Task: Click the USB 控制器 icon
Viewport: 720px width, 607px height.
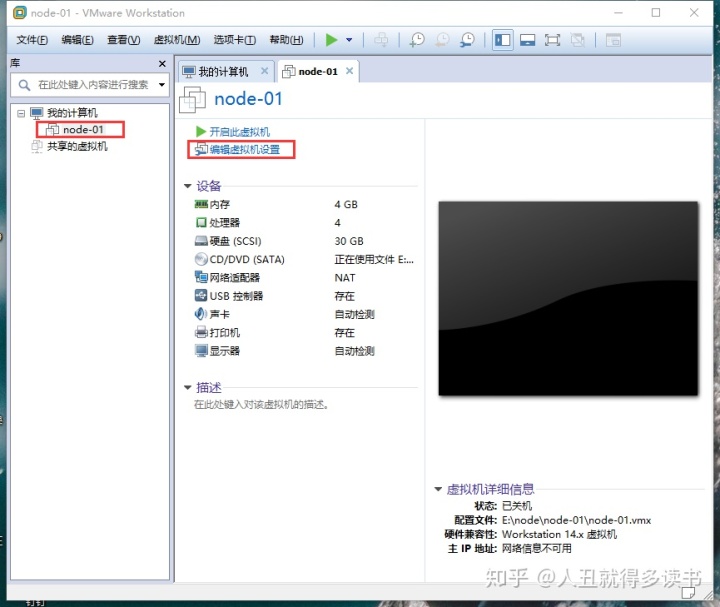Action: pyautogui.click(x=201, y=296)
